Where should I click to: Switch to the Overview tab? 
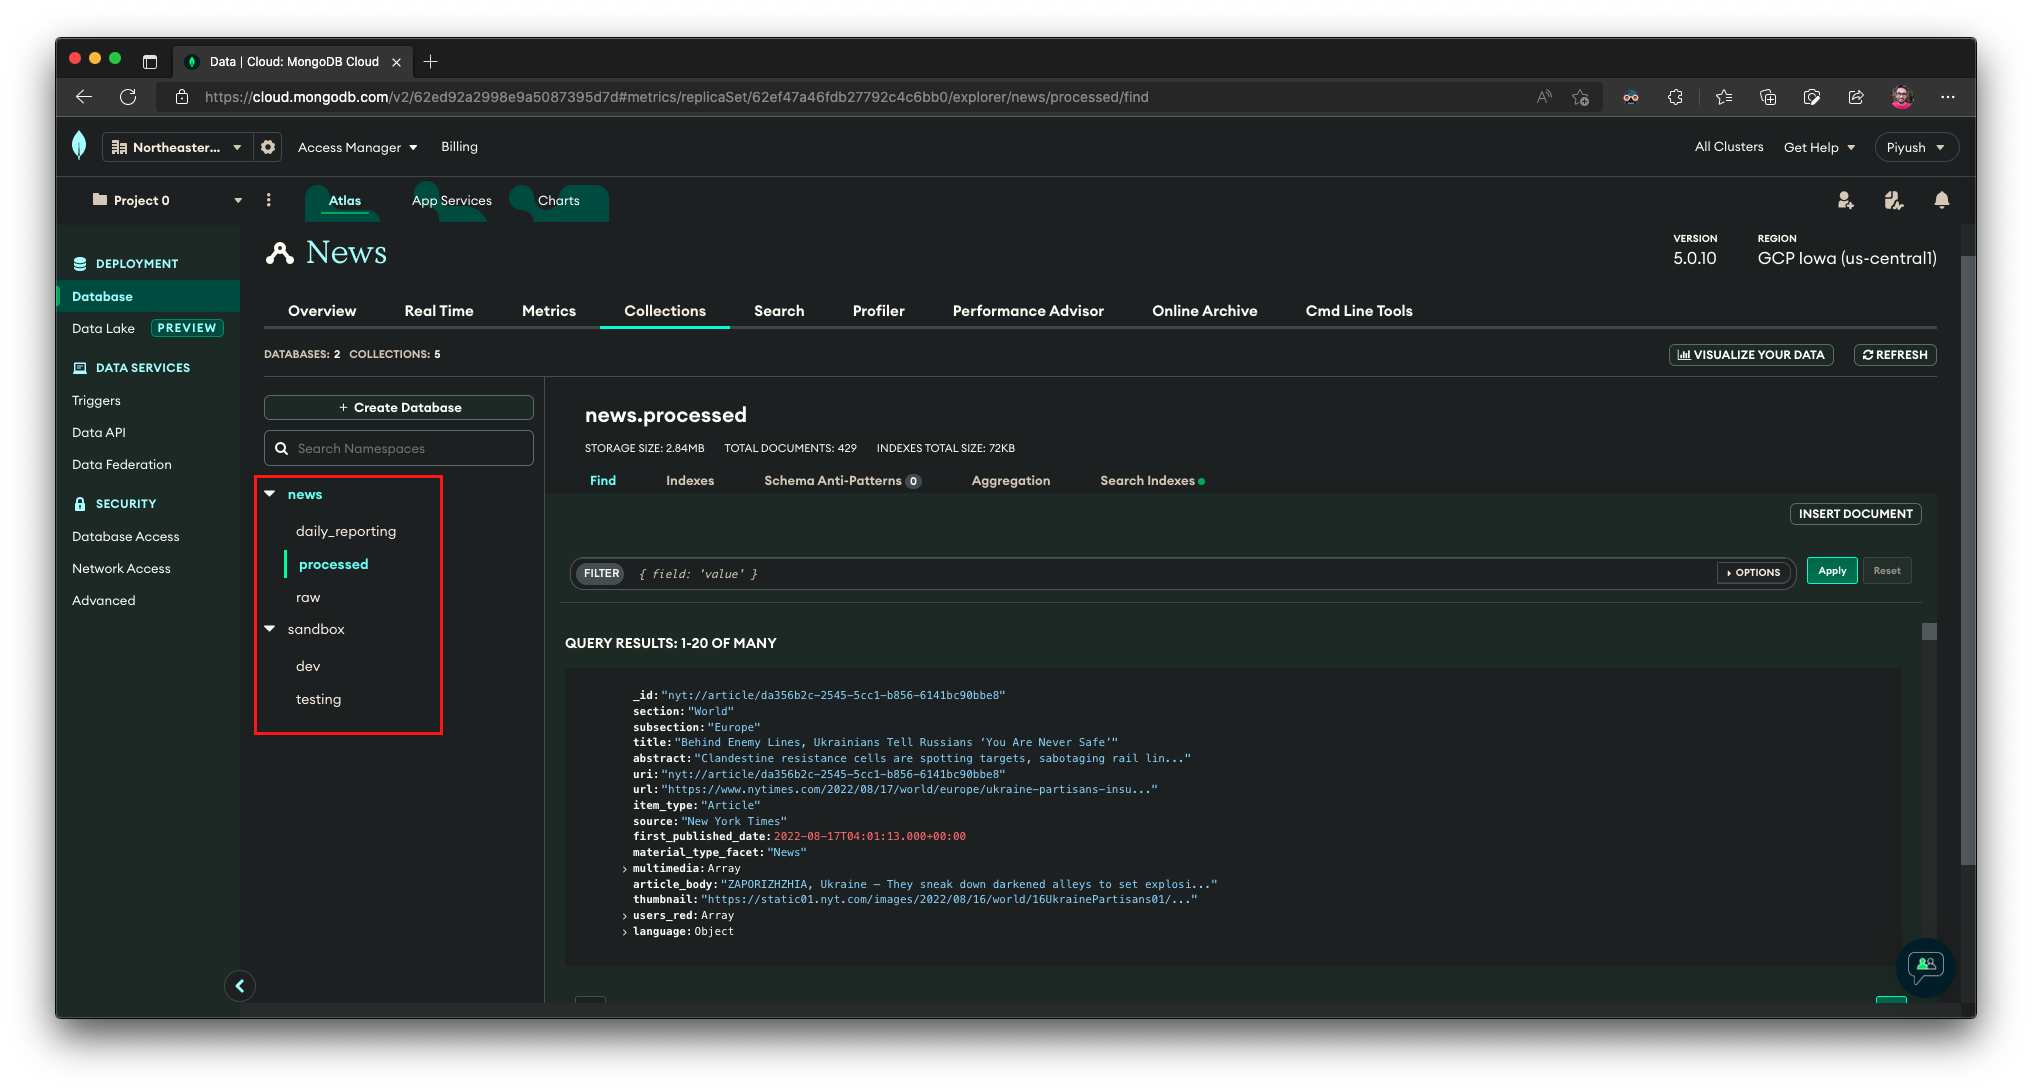pos(322,311)
